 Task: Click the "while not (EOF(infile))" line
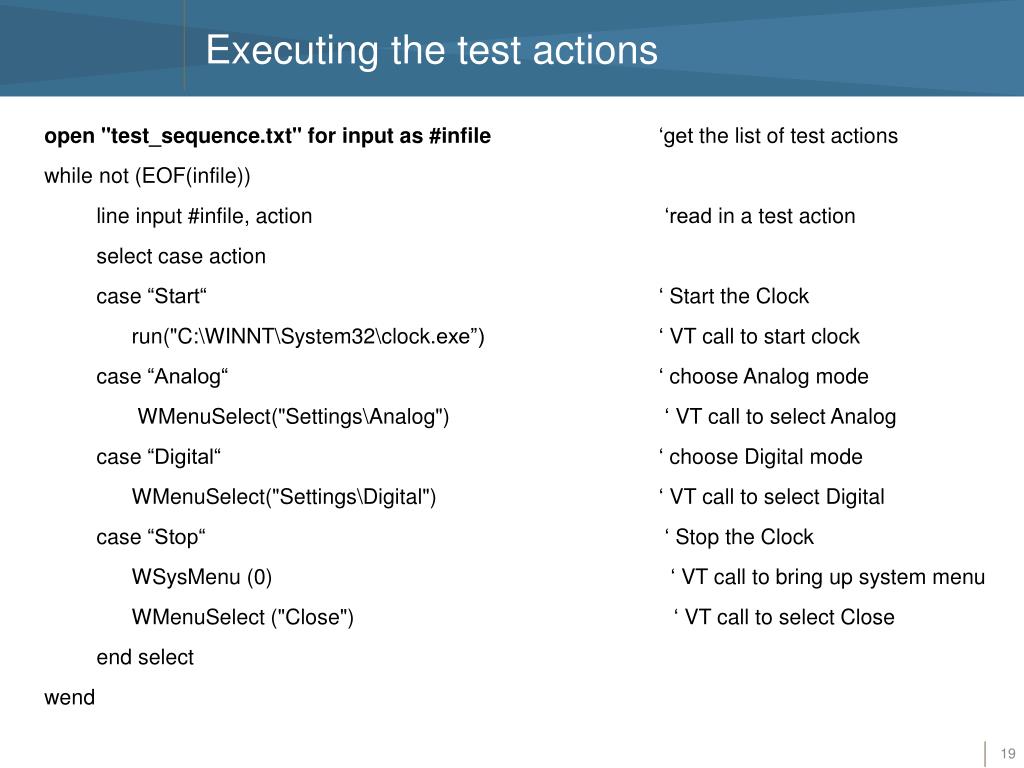click(147, 176)
